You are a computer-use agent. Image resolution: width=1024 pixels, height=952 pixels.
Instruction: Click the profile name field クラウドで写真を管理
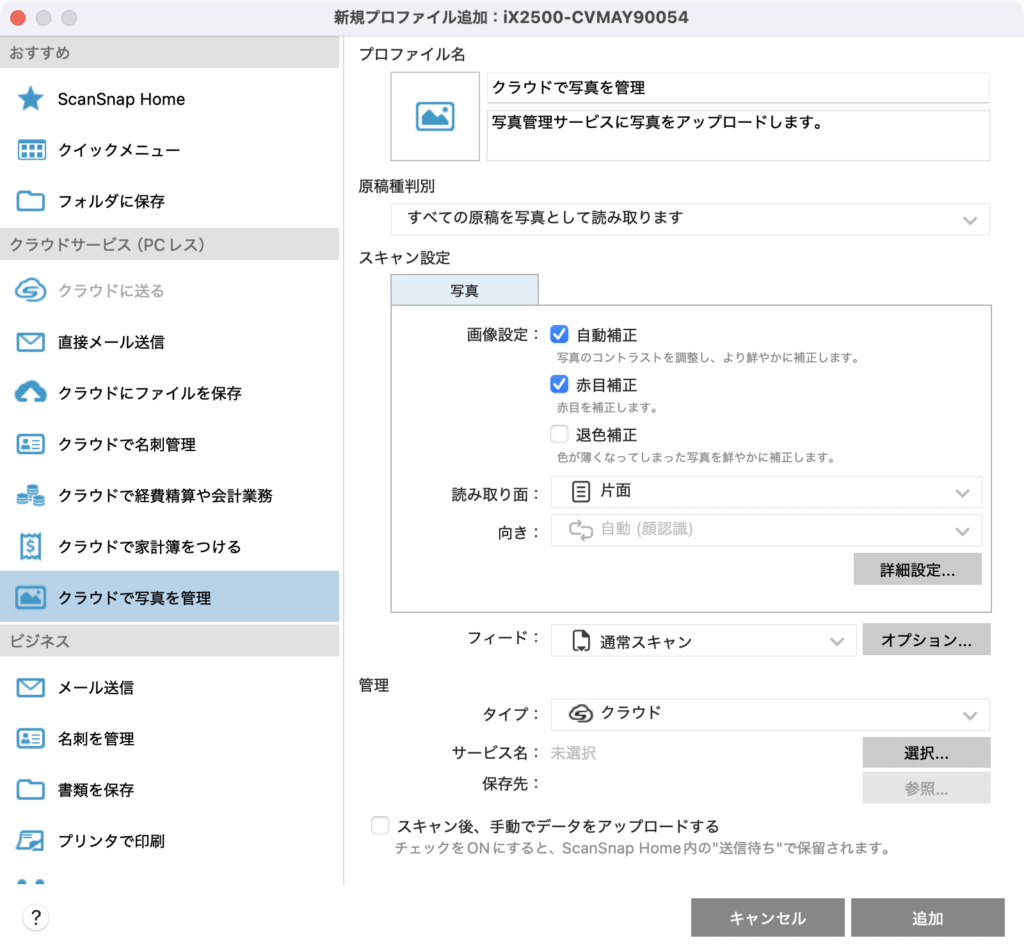(739, 87)
